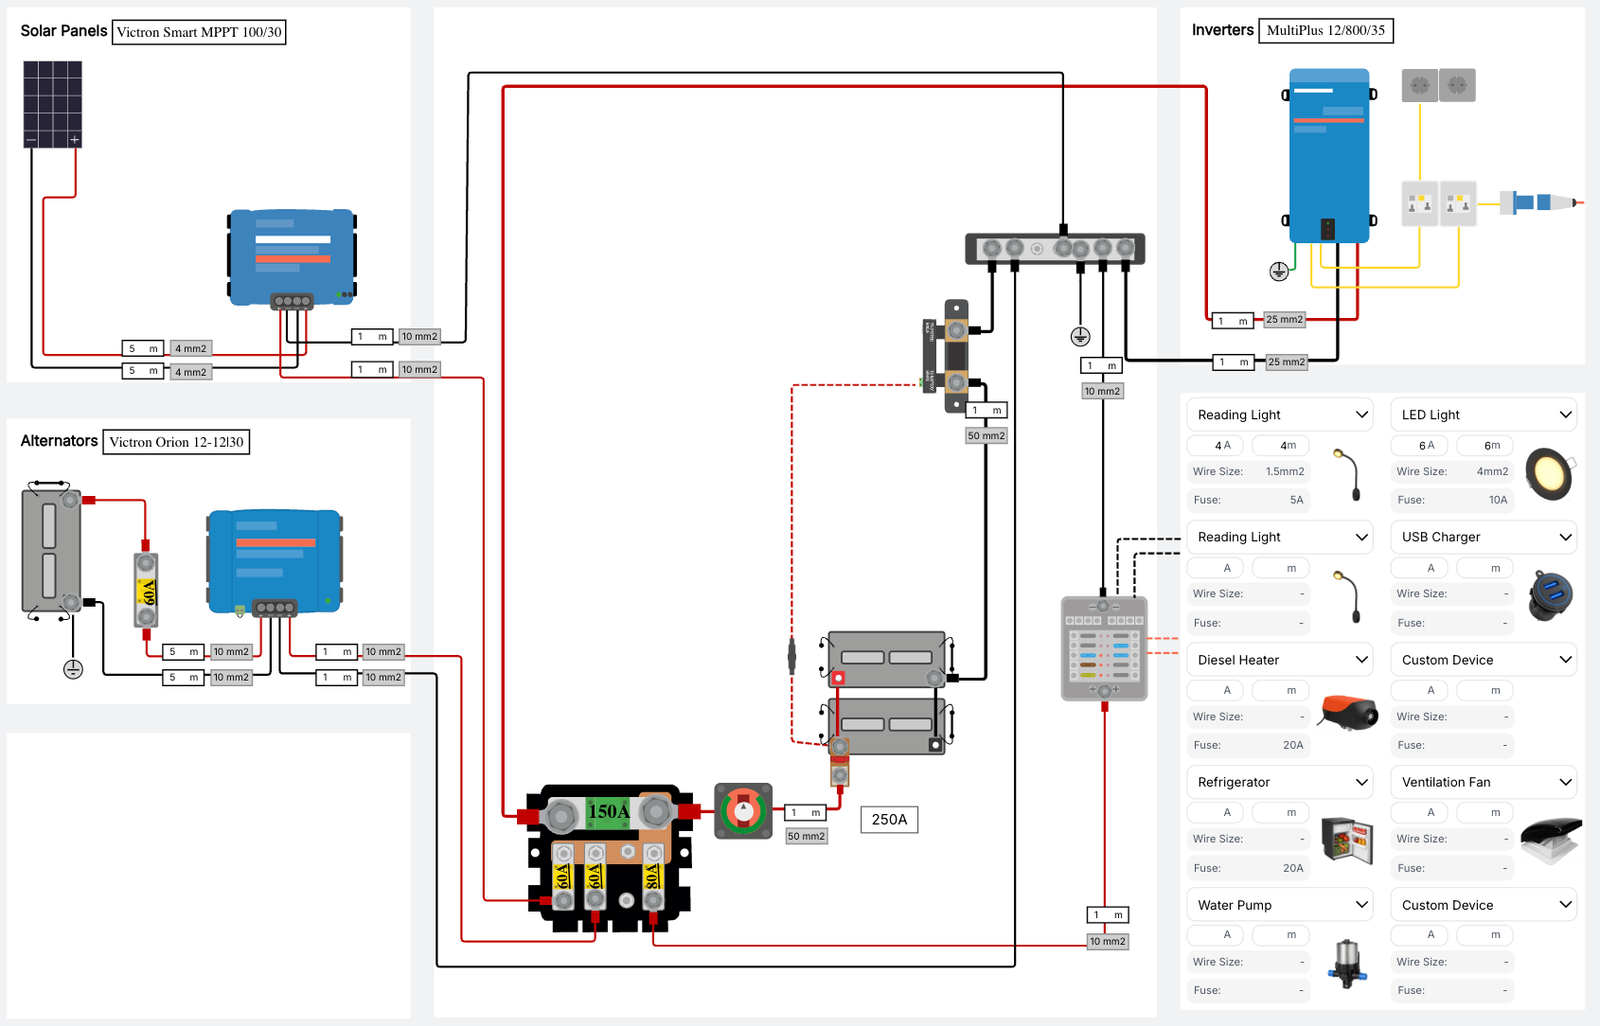Open the MultiPlus 12/800/35 inverter selector

[x=1325, y=30]
